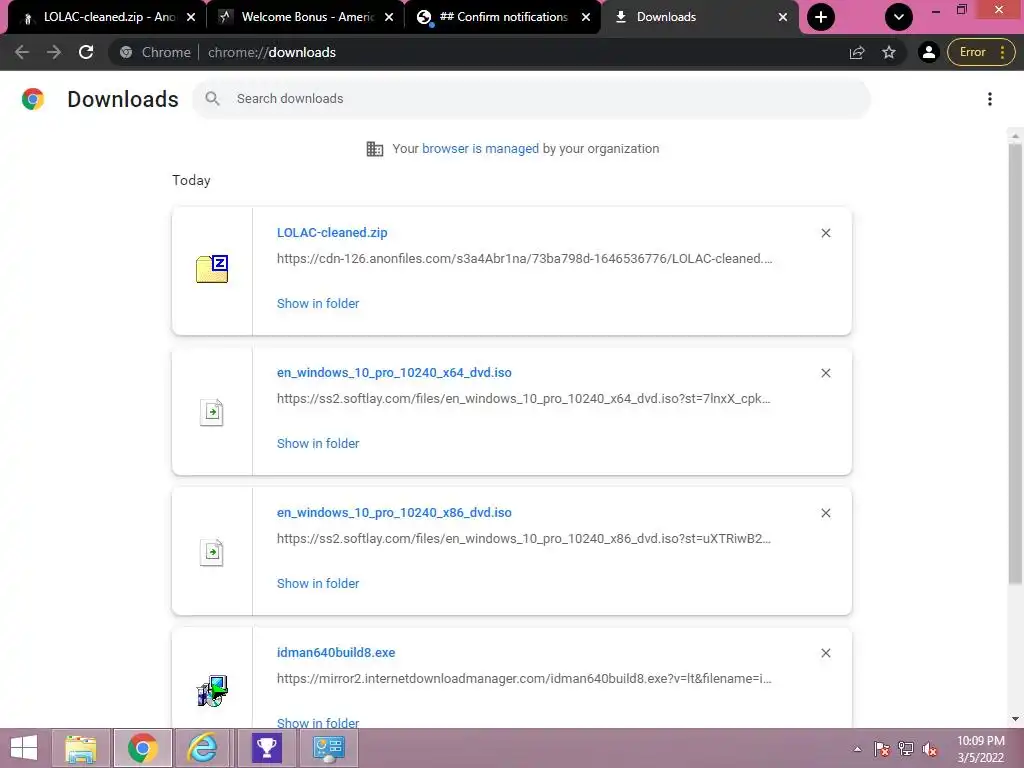Click the x64 iso file icon
Viewport: 1024px width, 768px height.
(212, 412)
